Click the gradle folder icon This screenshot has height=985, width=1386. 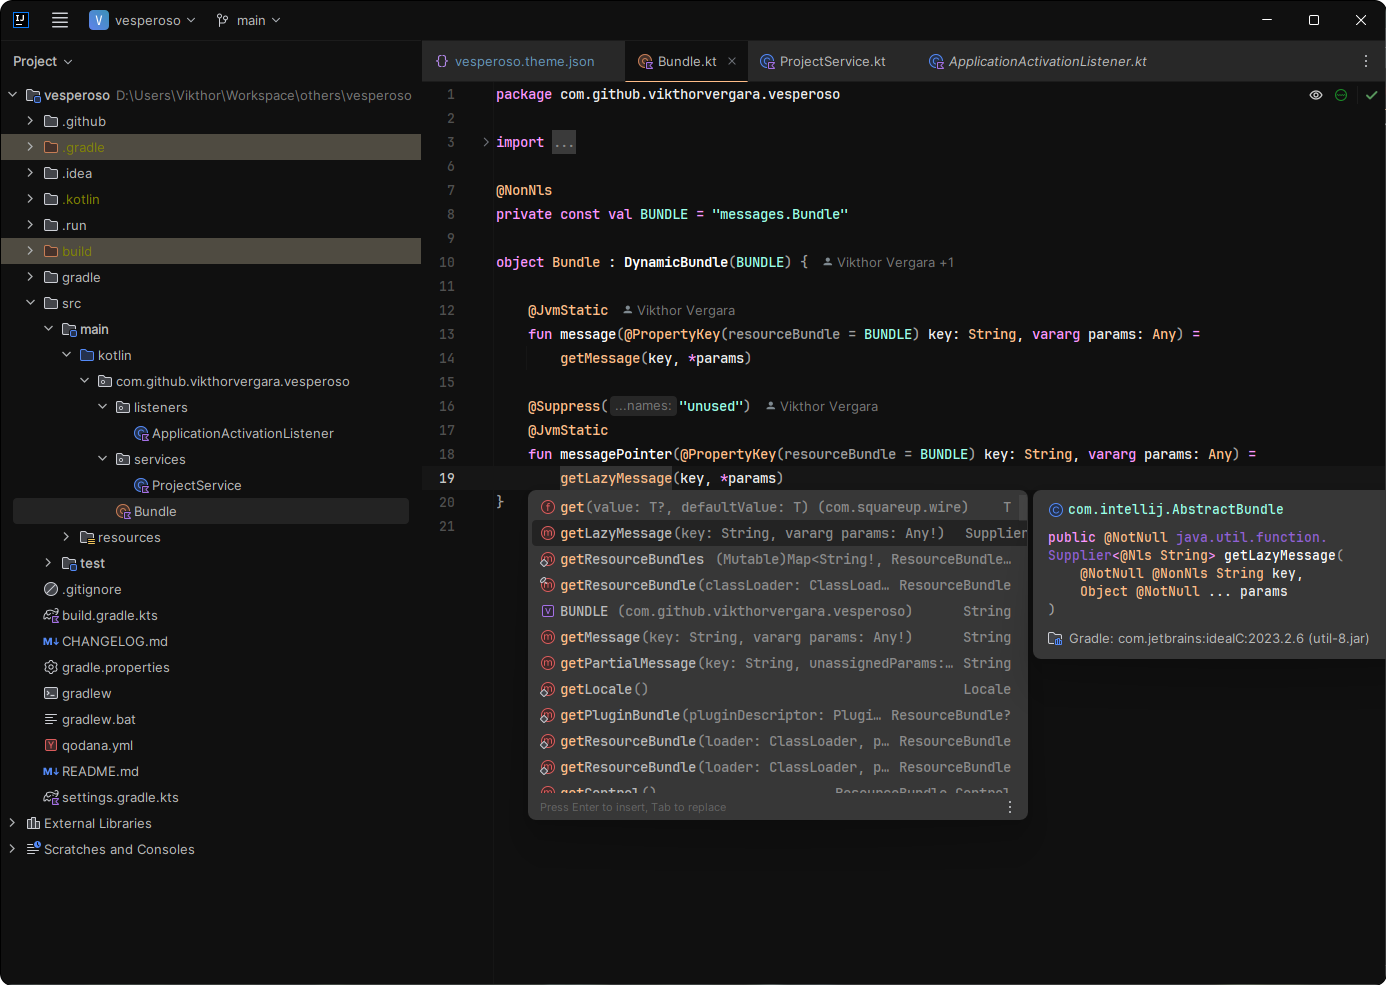pyautogui.click(x=51, y=277)
